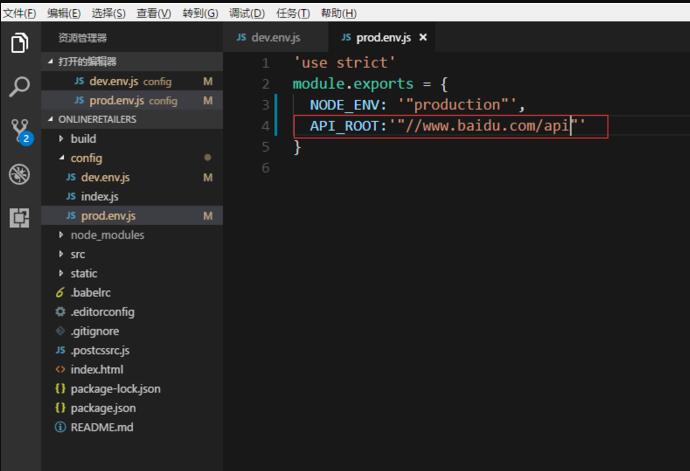
Task: Click the //www.baidu.com/api string value
Action: point(487,126)
